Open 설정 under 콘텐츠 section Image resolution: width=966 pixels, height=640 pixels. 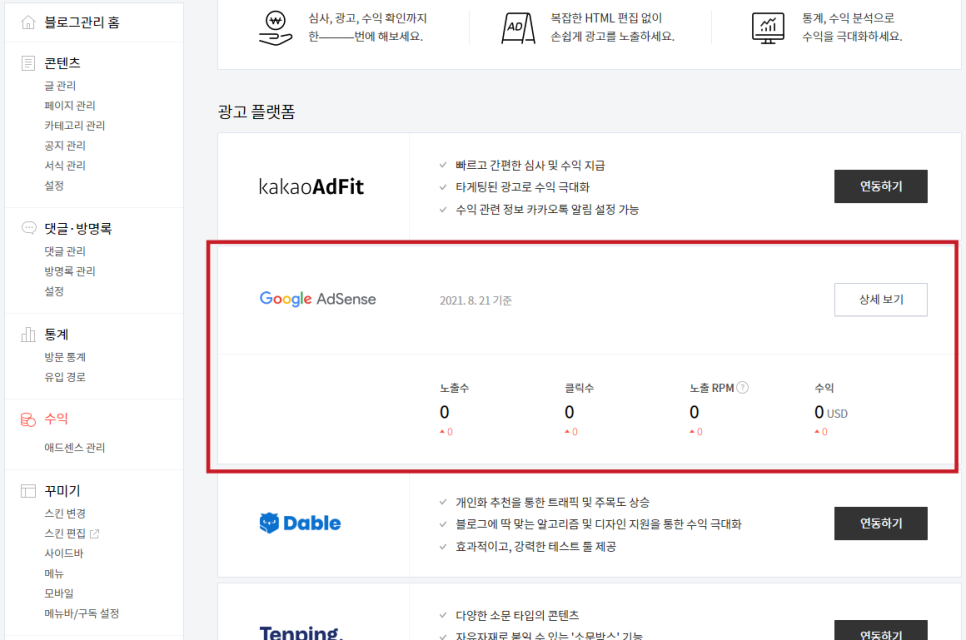tap(54, 185)
